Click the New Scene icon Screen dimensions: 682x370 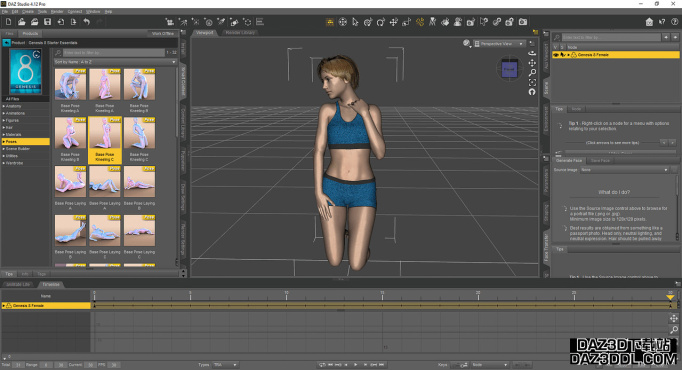pos(8,22)
